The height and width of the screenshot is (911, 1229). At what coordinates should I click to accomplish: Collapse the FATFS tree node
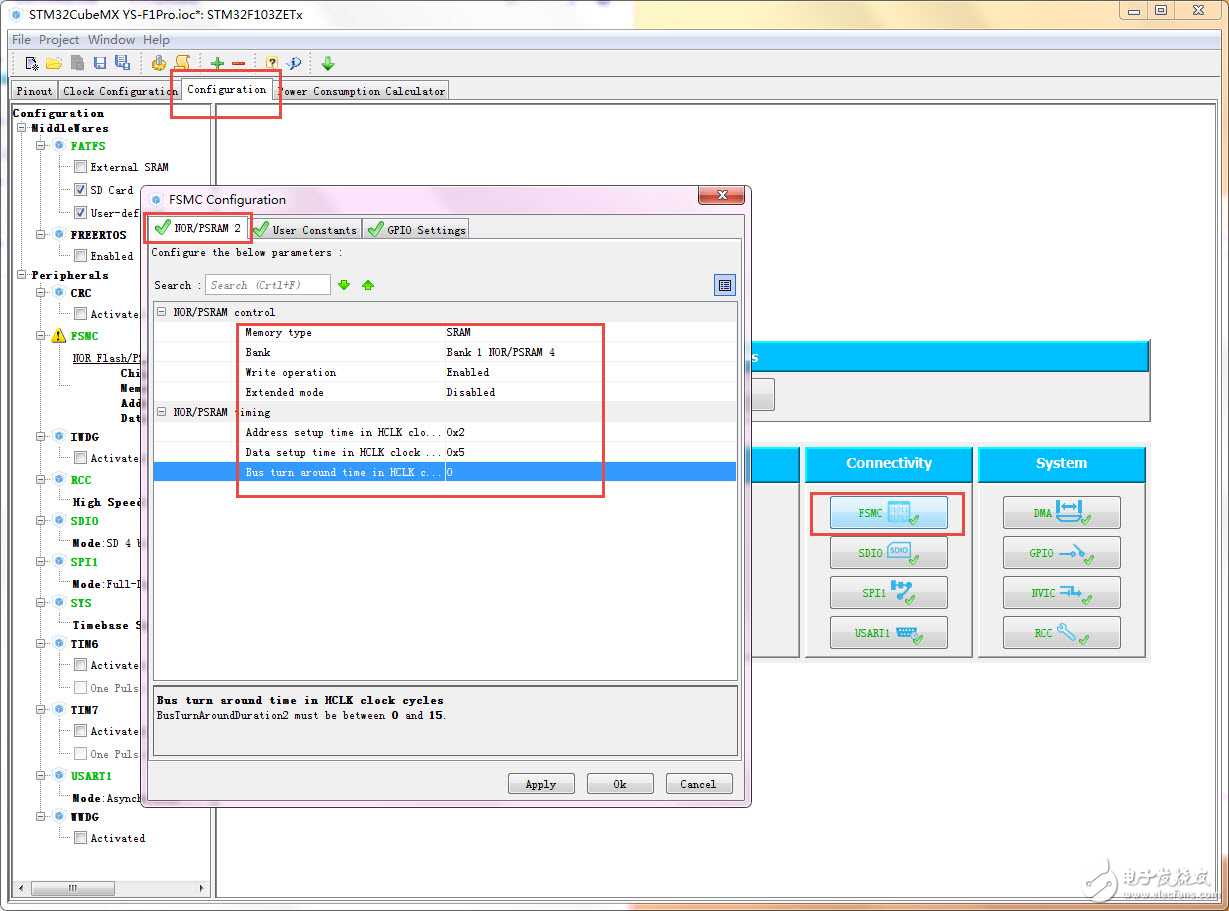(42, 146)
